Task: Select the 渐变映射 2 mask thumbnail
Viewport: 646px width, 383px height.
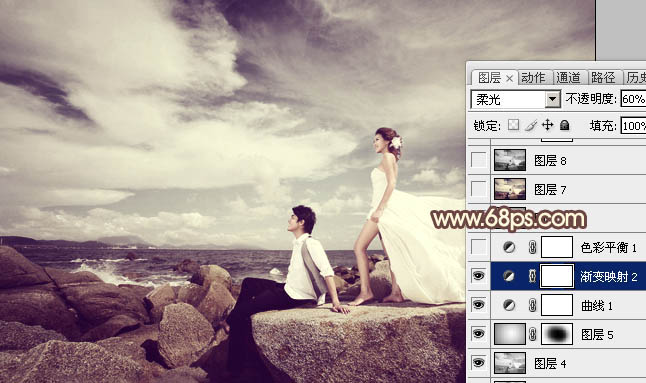Action: tap(557, 276)
